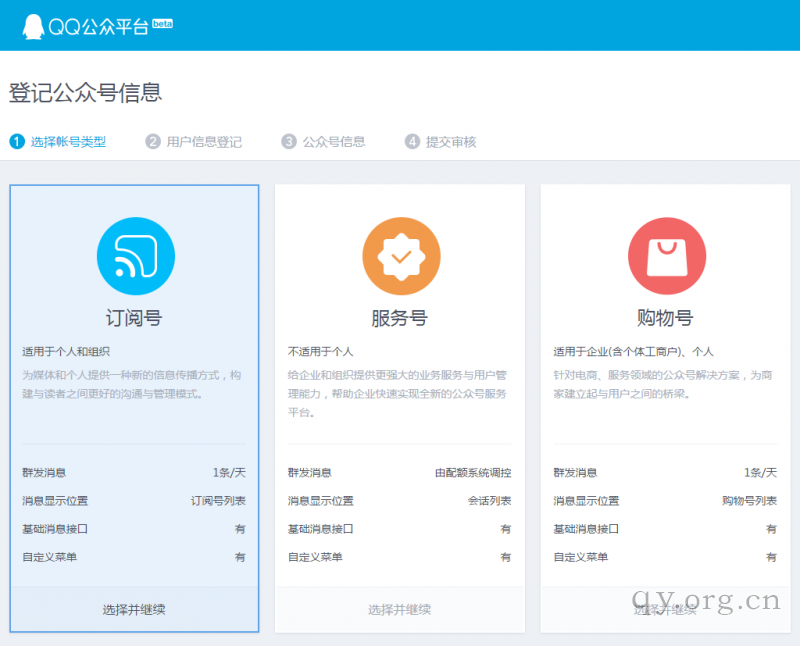Image resolution: width=800 pixels, height=646 pixels.
Task: Click the QQ penguin logo icon
Action: [x=33, y=26]
